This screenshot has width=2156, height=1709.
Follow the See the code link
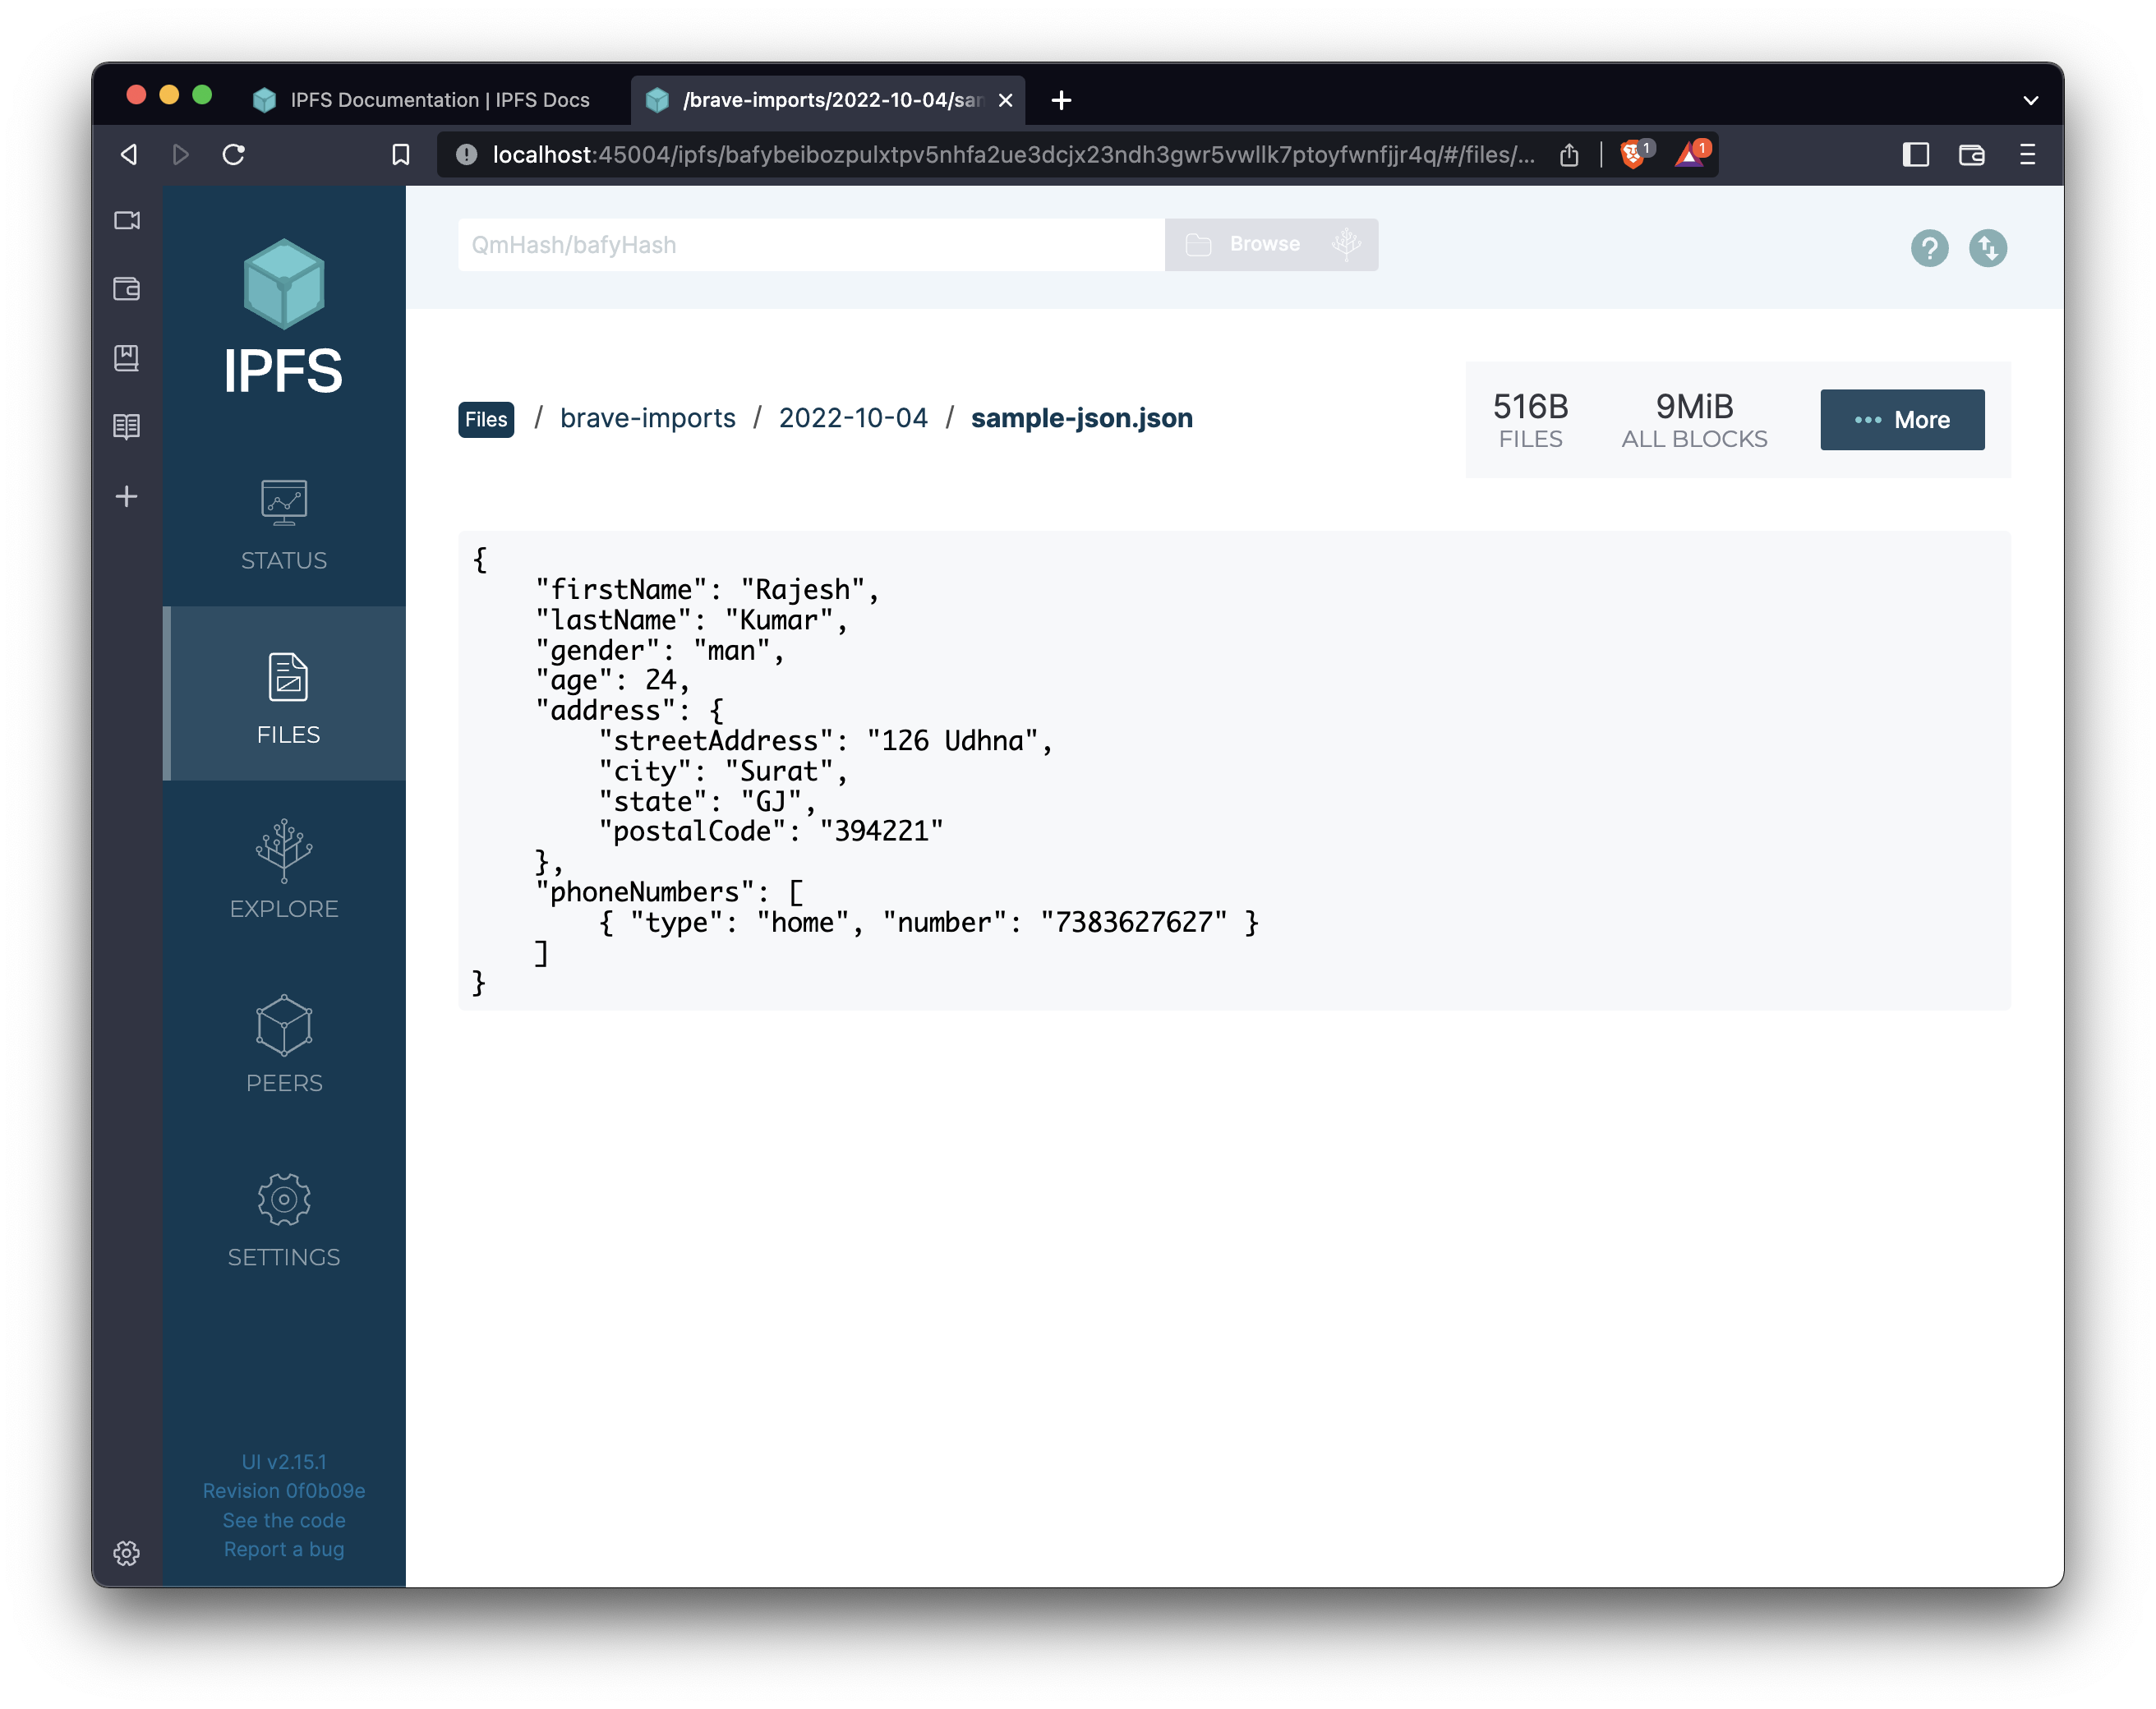click(x=283, y=1520)
